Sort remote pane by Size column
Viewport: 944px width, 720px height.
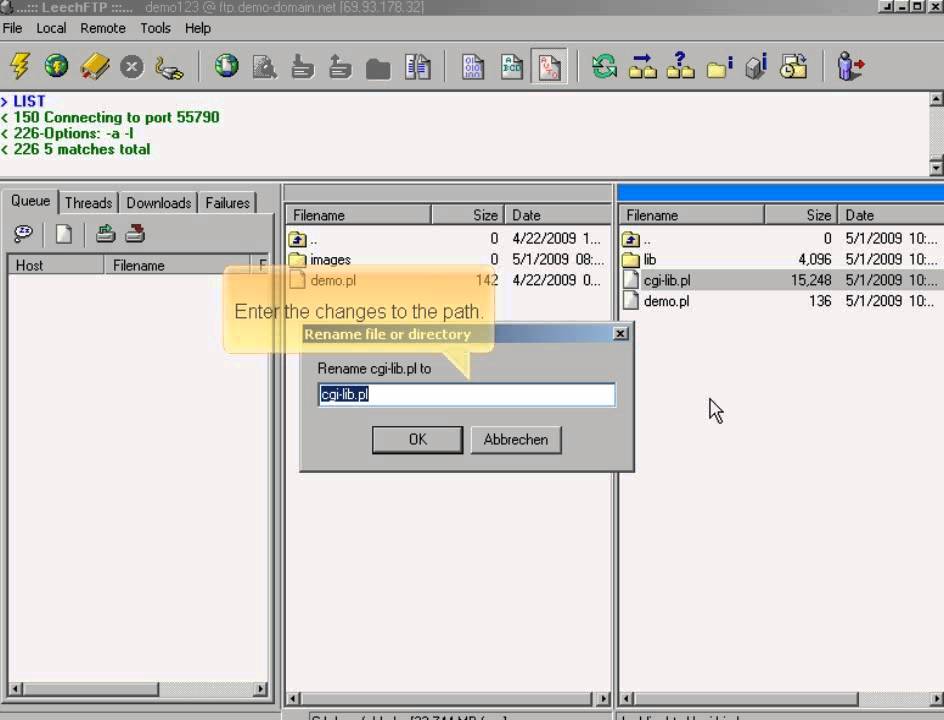tap(801, 215)
